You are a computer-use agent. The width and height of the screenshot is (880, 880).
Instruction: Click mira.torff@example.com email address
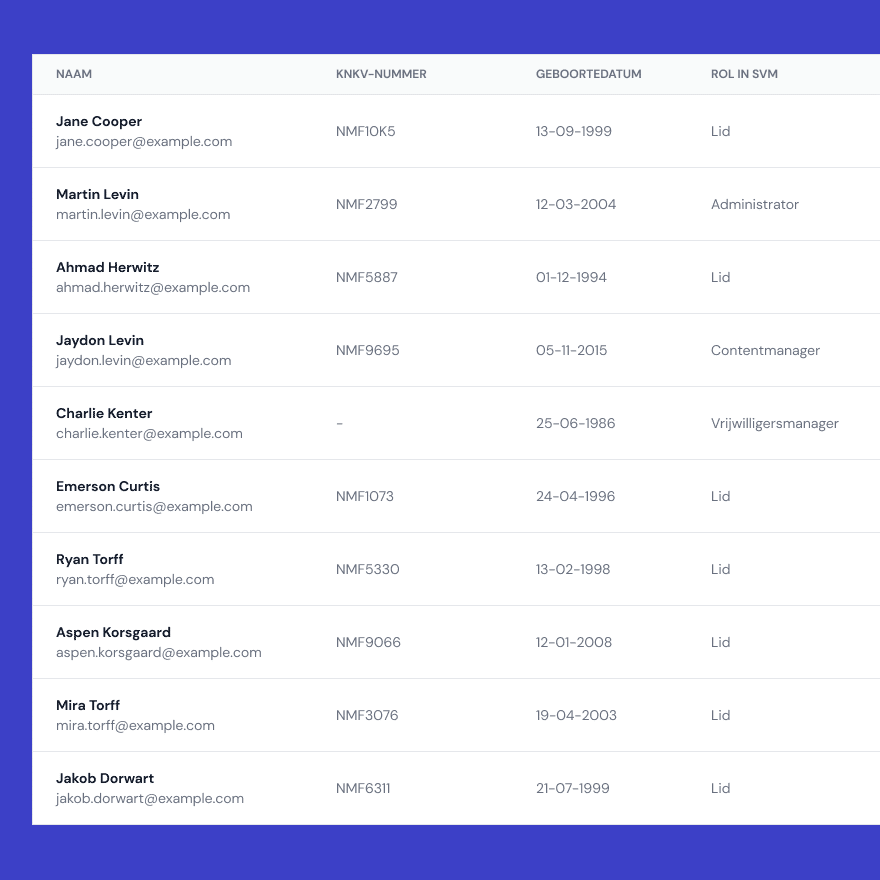(x=135, y=726)
